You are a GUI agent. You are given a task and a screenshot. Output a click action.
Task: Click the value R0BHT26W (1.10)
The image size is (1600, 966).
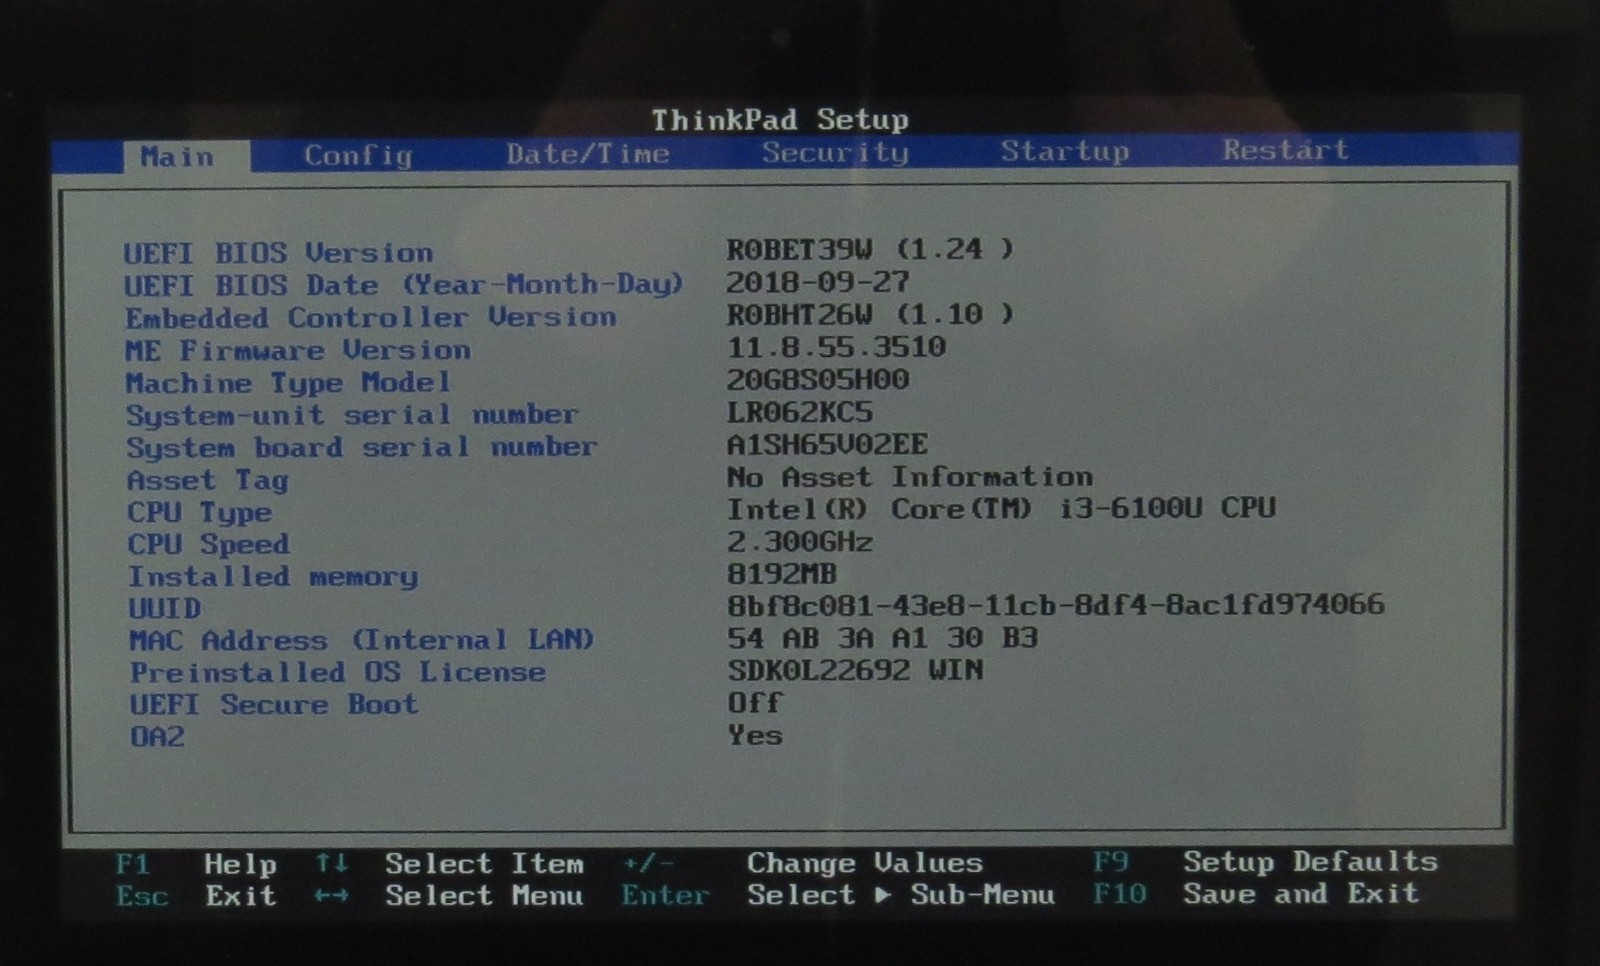coord(870,315)
